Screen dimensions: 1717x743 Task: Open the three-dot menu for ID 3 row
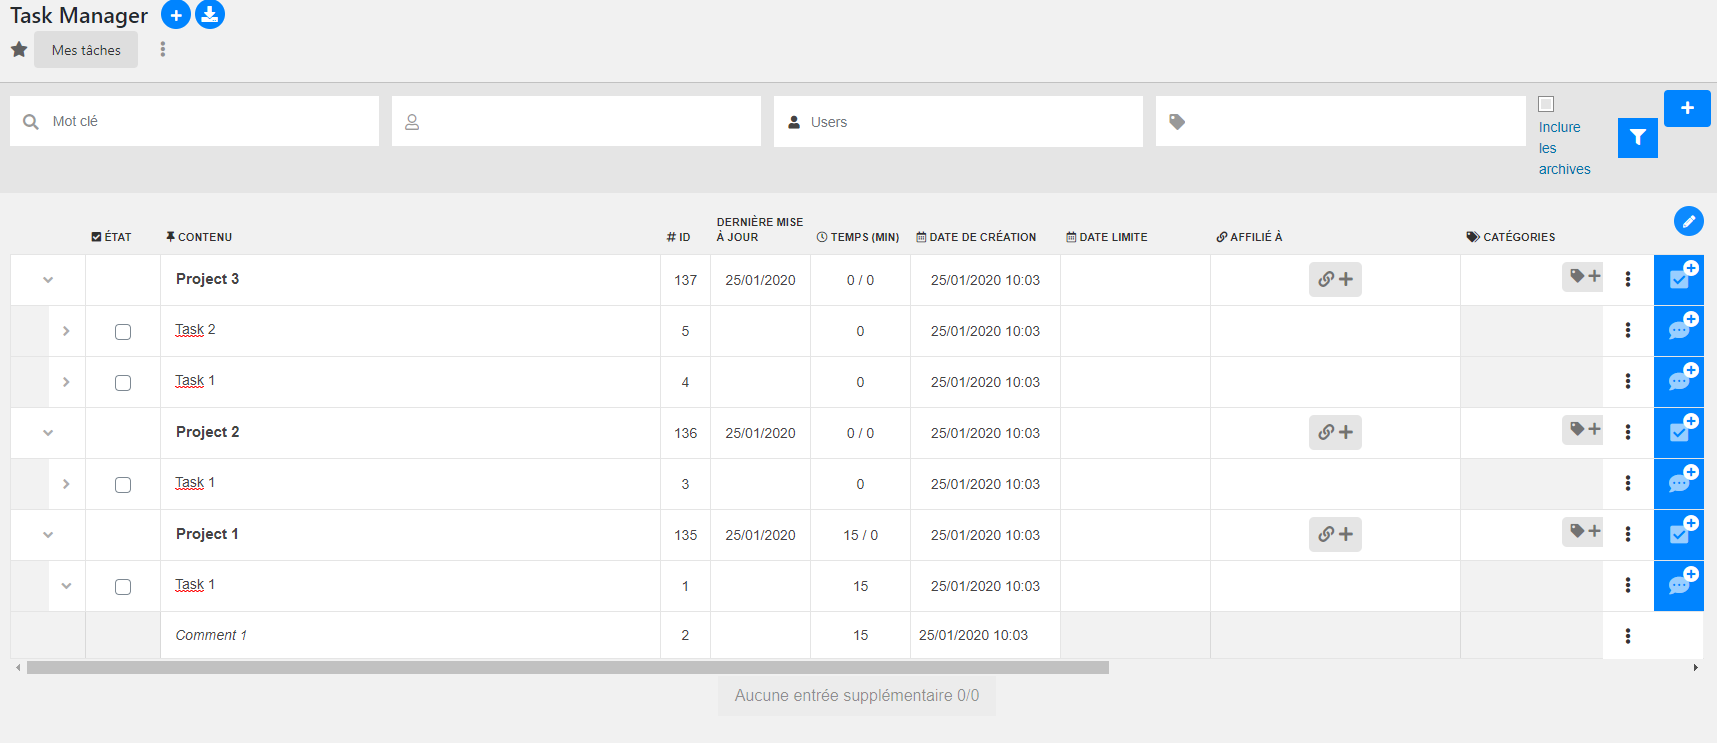1628,484
